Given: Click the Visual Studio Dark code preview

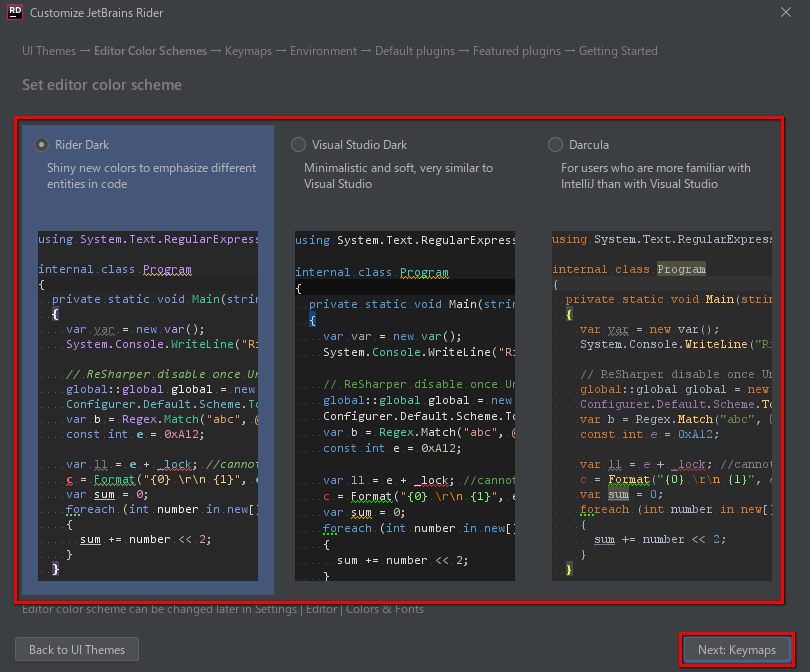Looking at the screenshot, I should (405, 406).
